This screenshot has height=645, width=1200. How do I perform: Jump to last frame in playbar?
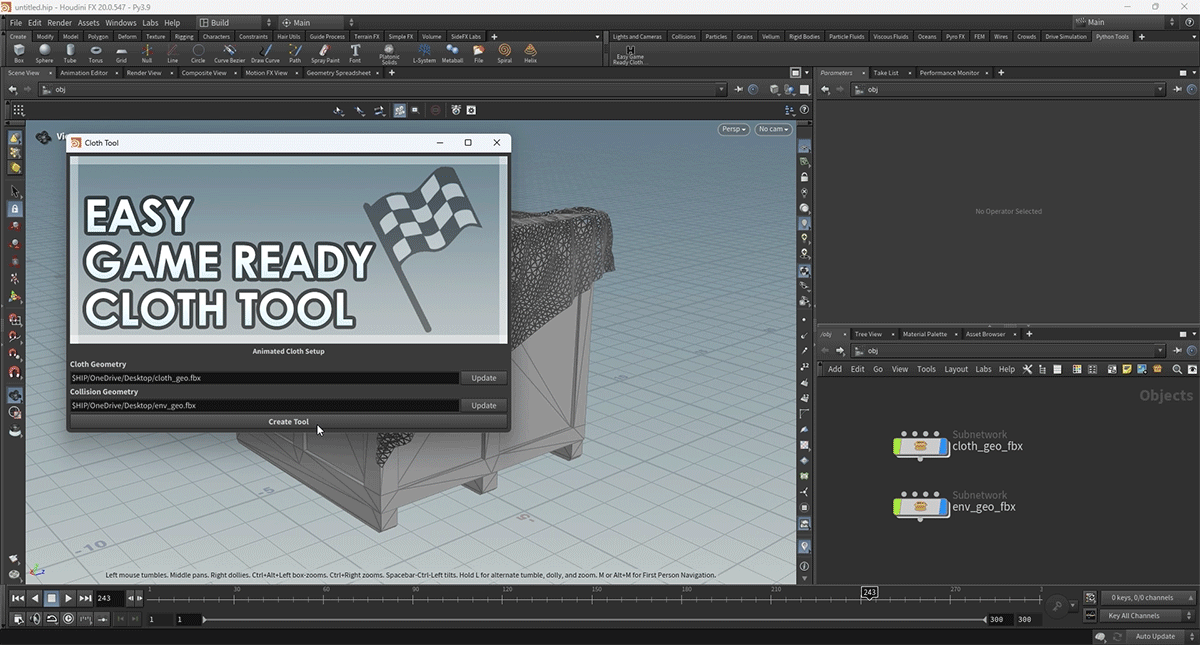[x=86, y=598]
